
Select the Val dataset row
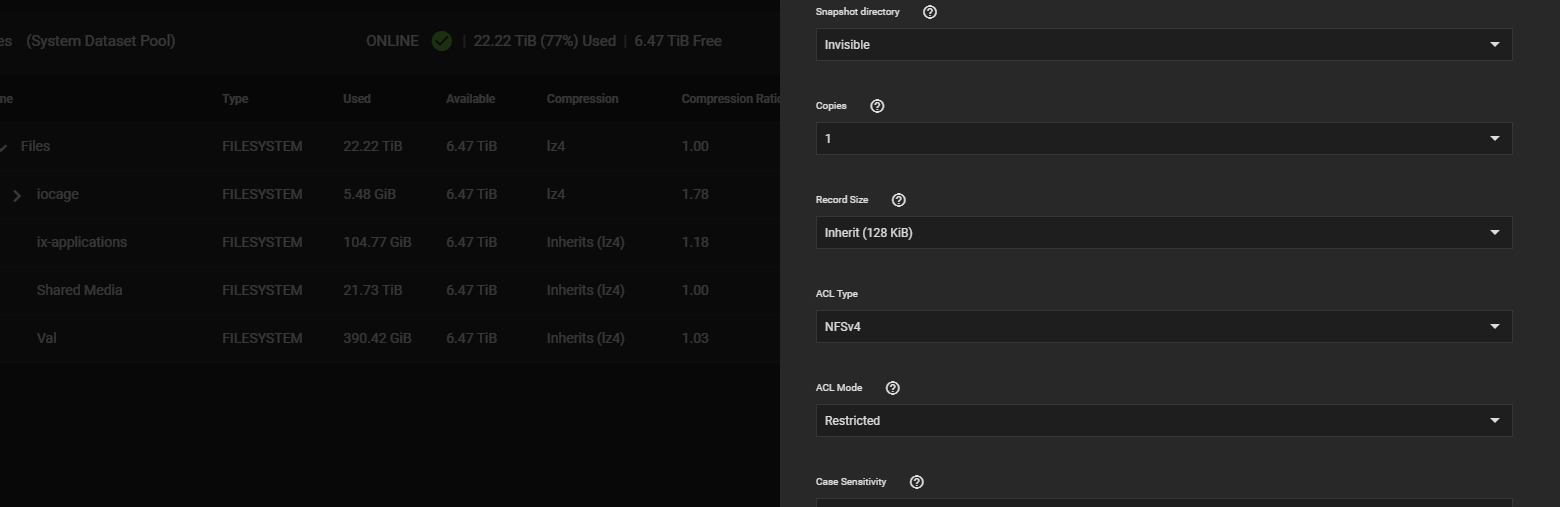coord(390,338)
